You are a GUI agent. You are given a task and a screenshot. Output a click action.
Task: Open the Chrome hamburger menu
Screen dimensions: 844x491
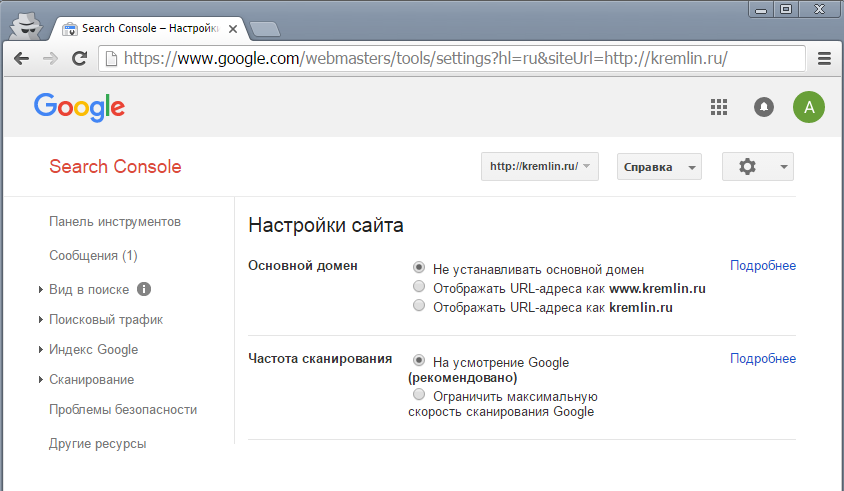pos(824,58)
